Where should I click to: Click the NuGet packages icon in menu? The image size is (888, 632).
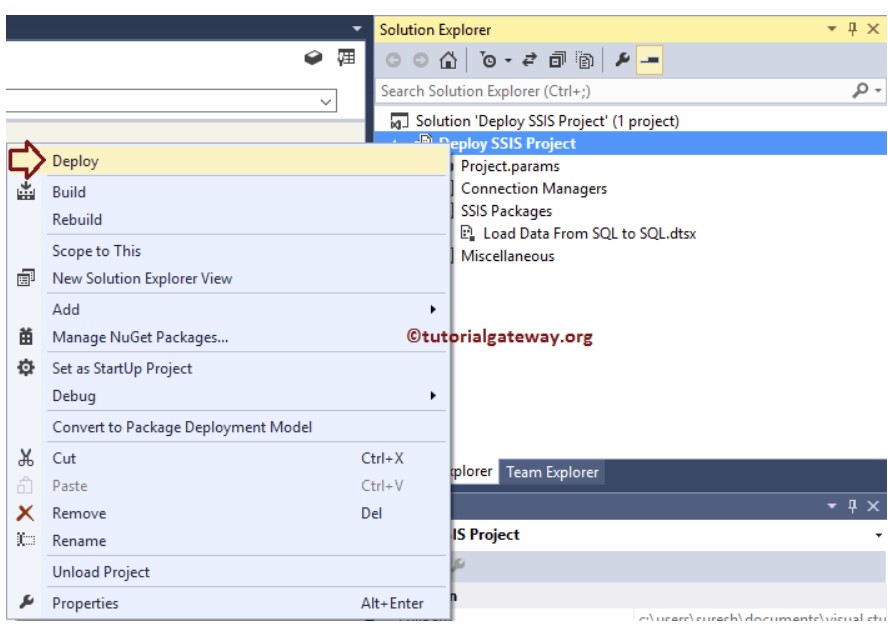[x=25, y=336]
